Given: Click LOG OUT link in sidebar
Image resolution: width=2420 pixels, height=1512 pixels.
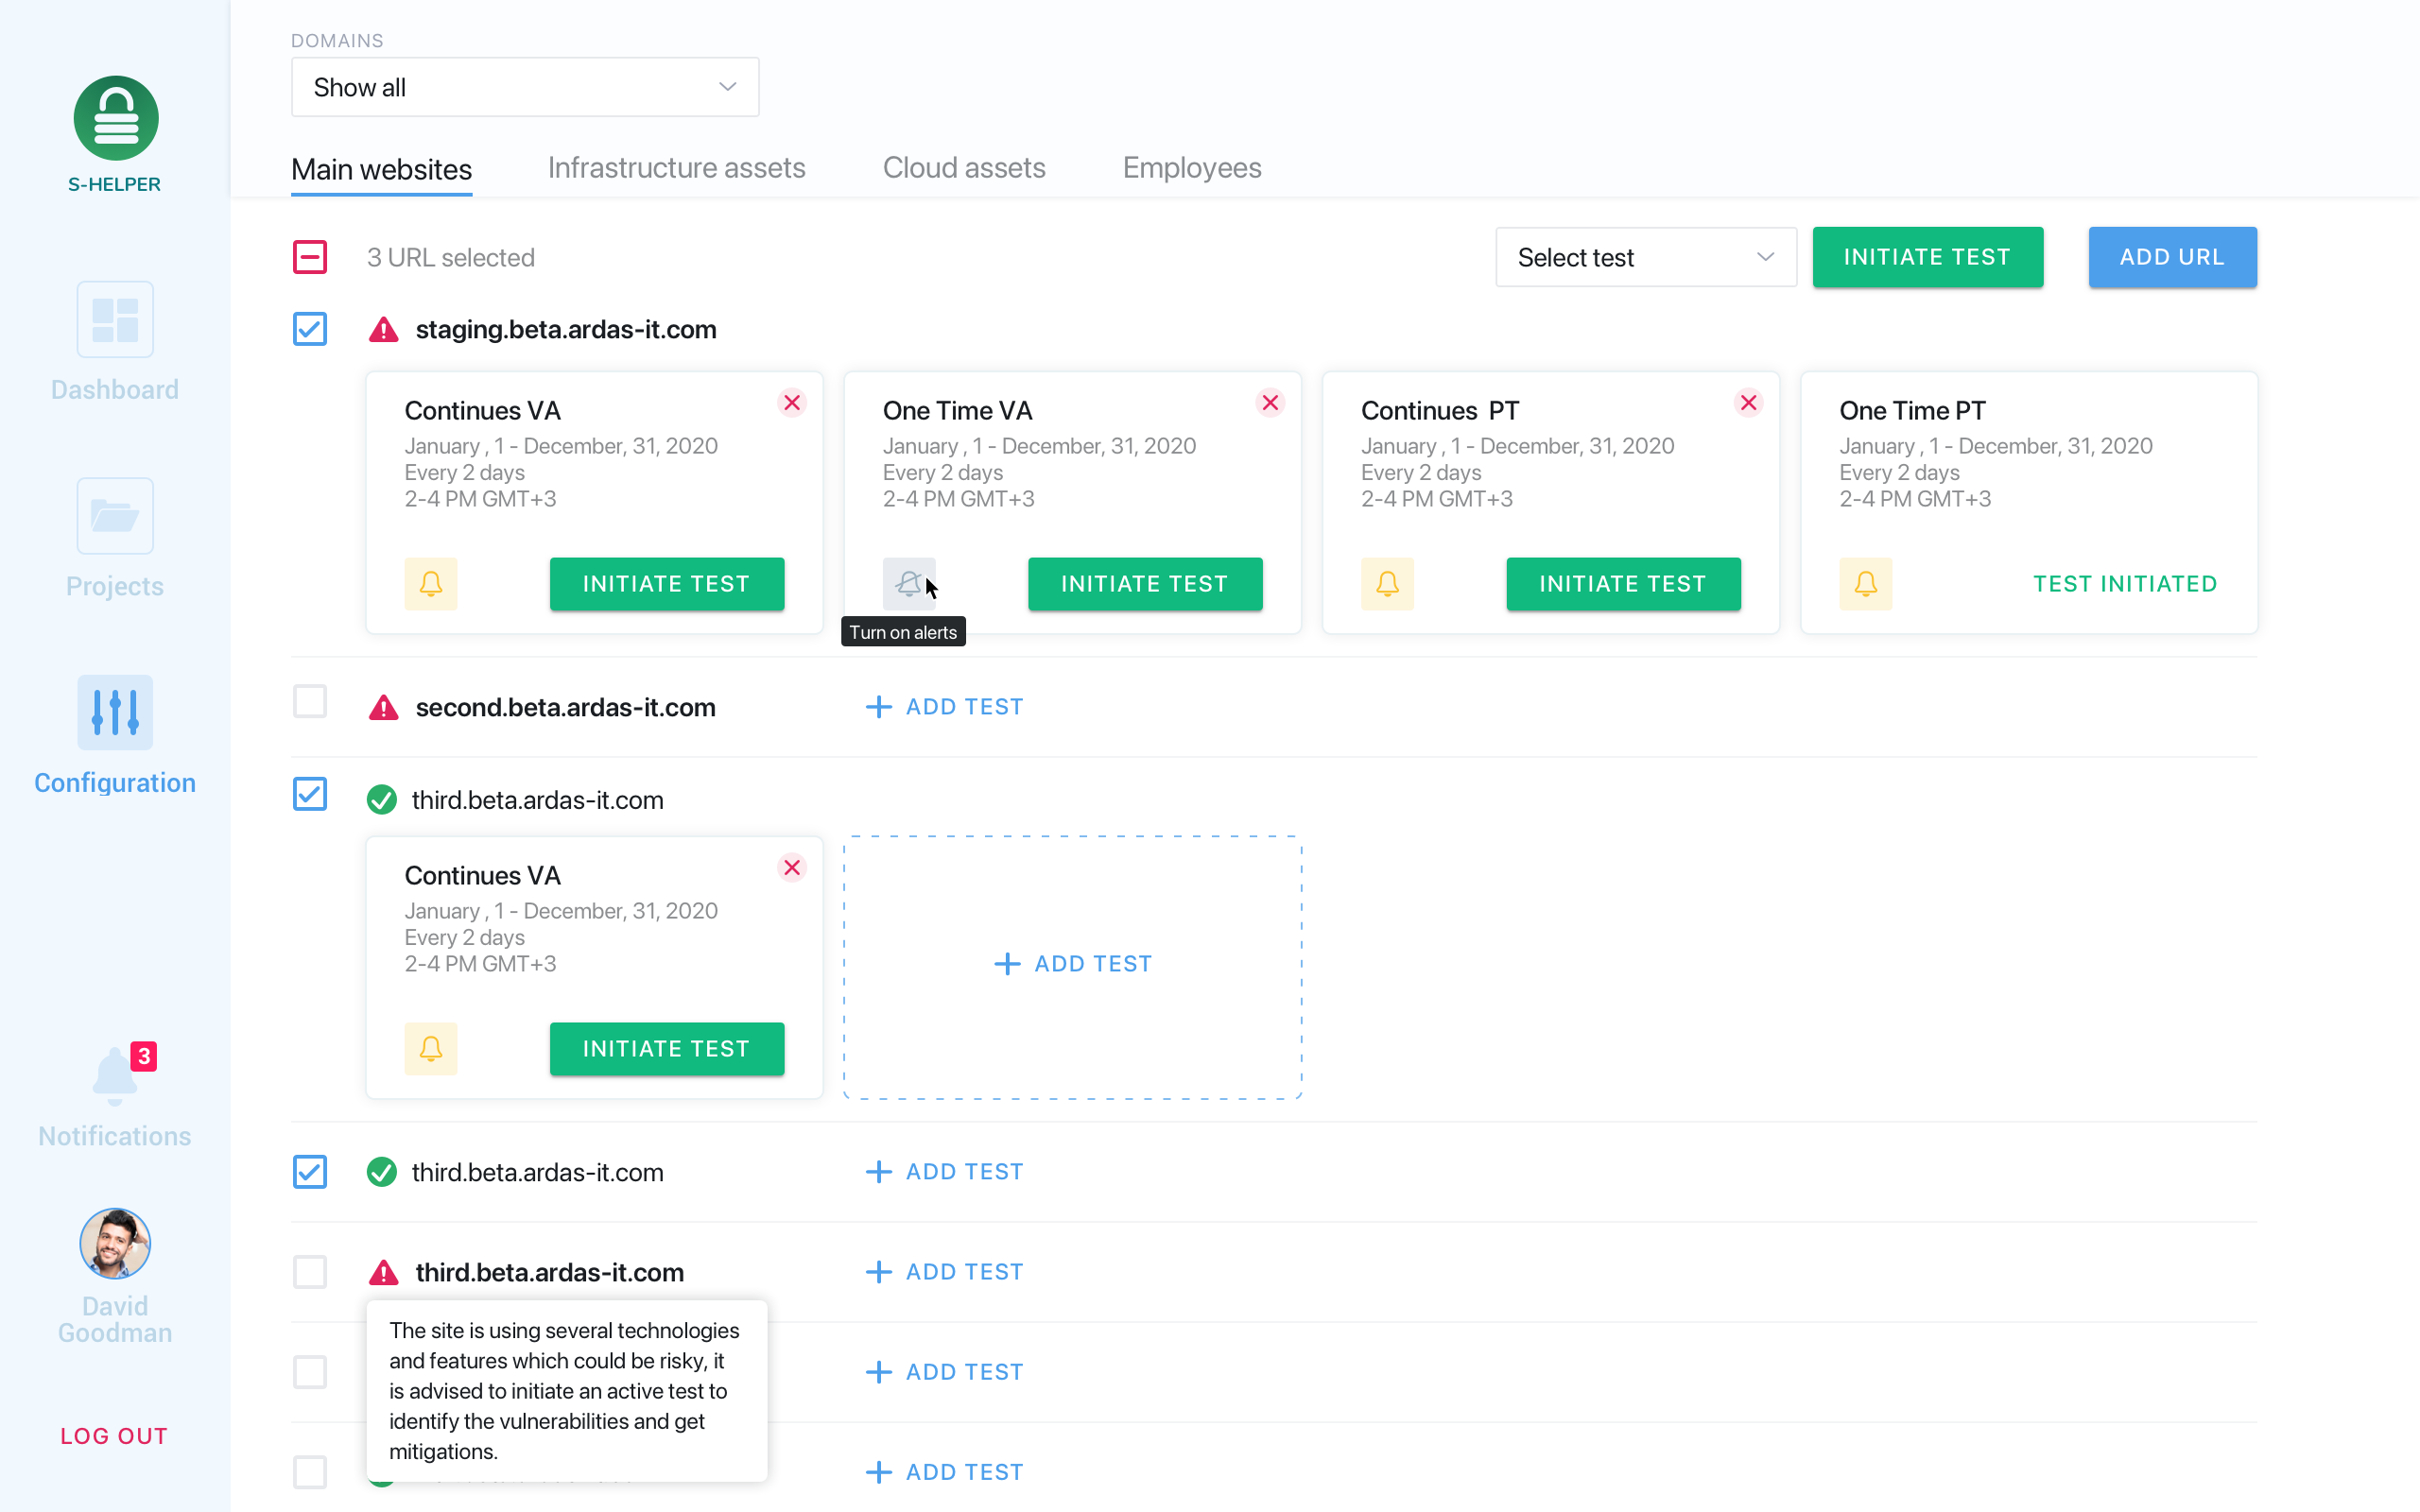Looking at the screenshot, I should click(x=115, y=1435).
